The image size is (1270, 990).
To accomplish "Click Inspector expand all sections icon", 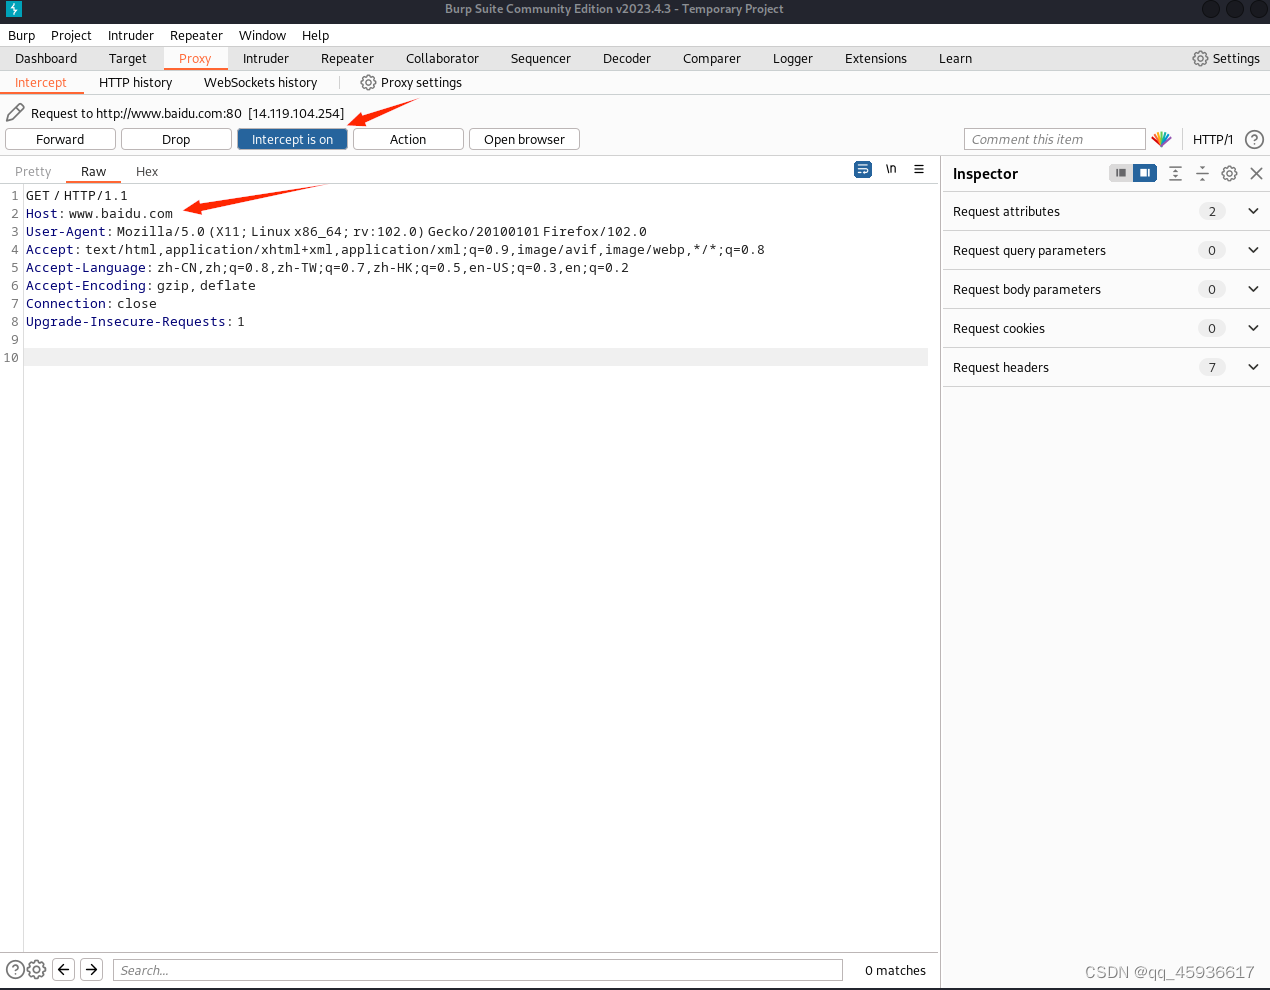I will pyautogui.click(x=1175, y=173).
